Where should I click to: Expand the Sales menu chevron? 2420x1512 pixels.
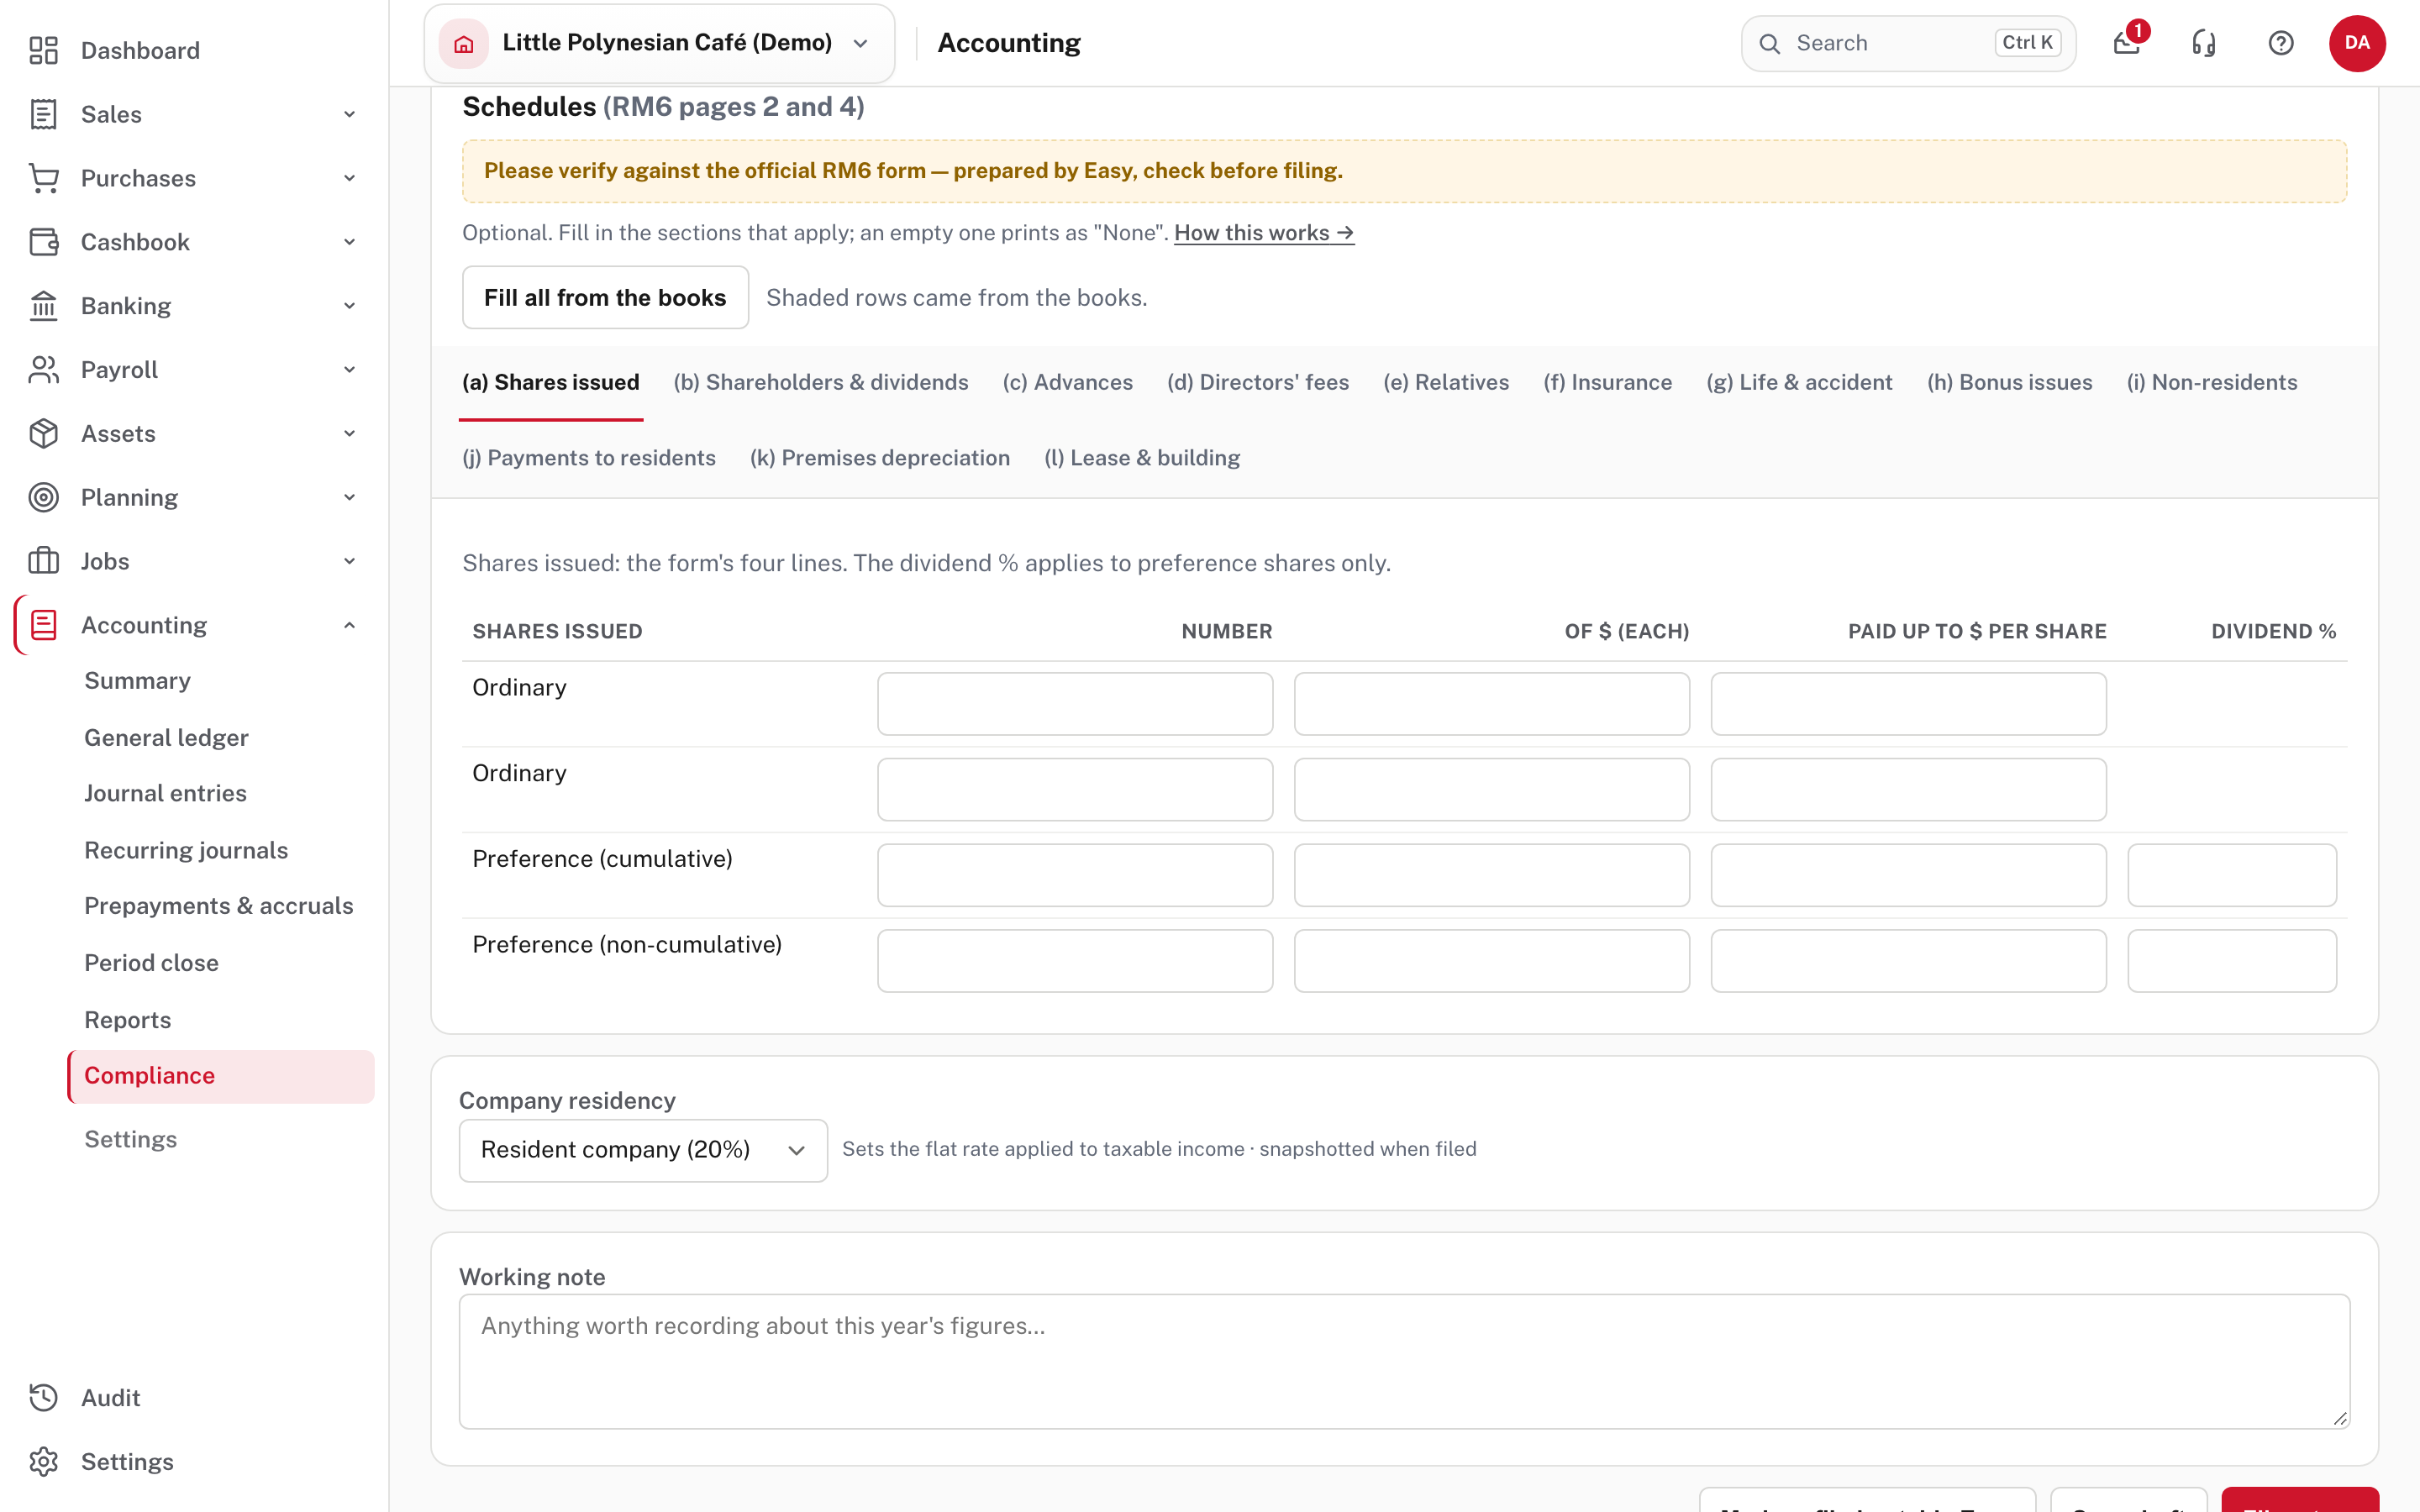[x=349, y=114]
